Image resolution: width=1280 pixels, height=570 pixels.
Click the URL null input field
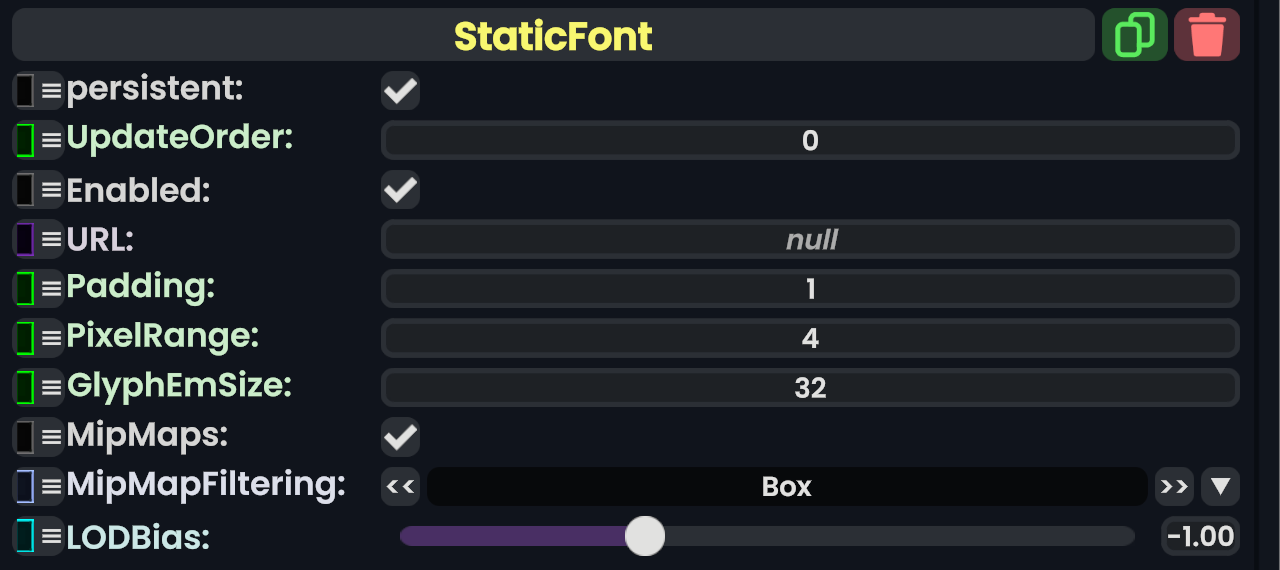pyautogui.click(x=810, y=240)
